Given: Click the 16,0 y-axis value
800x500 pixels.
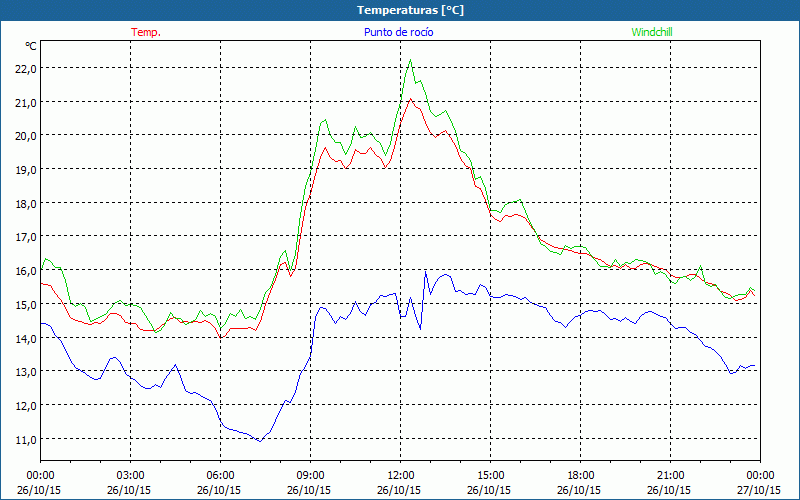Looking at the screenshot, I should click(x=26, y=271).
